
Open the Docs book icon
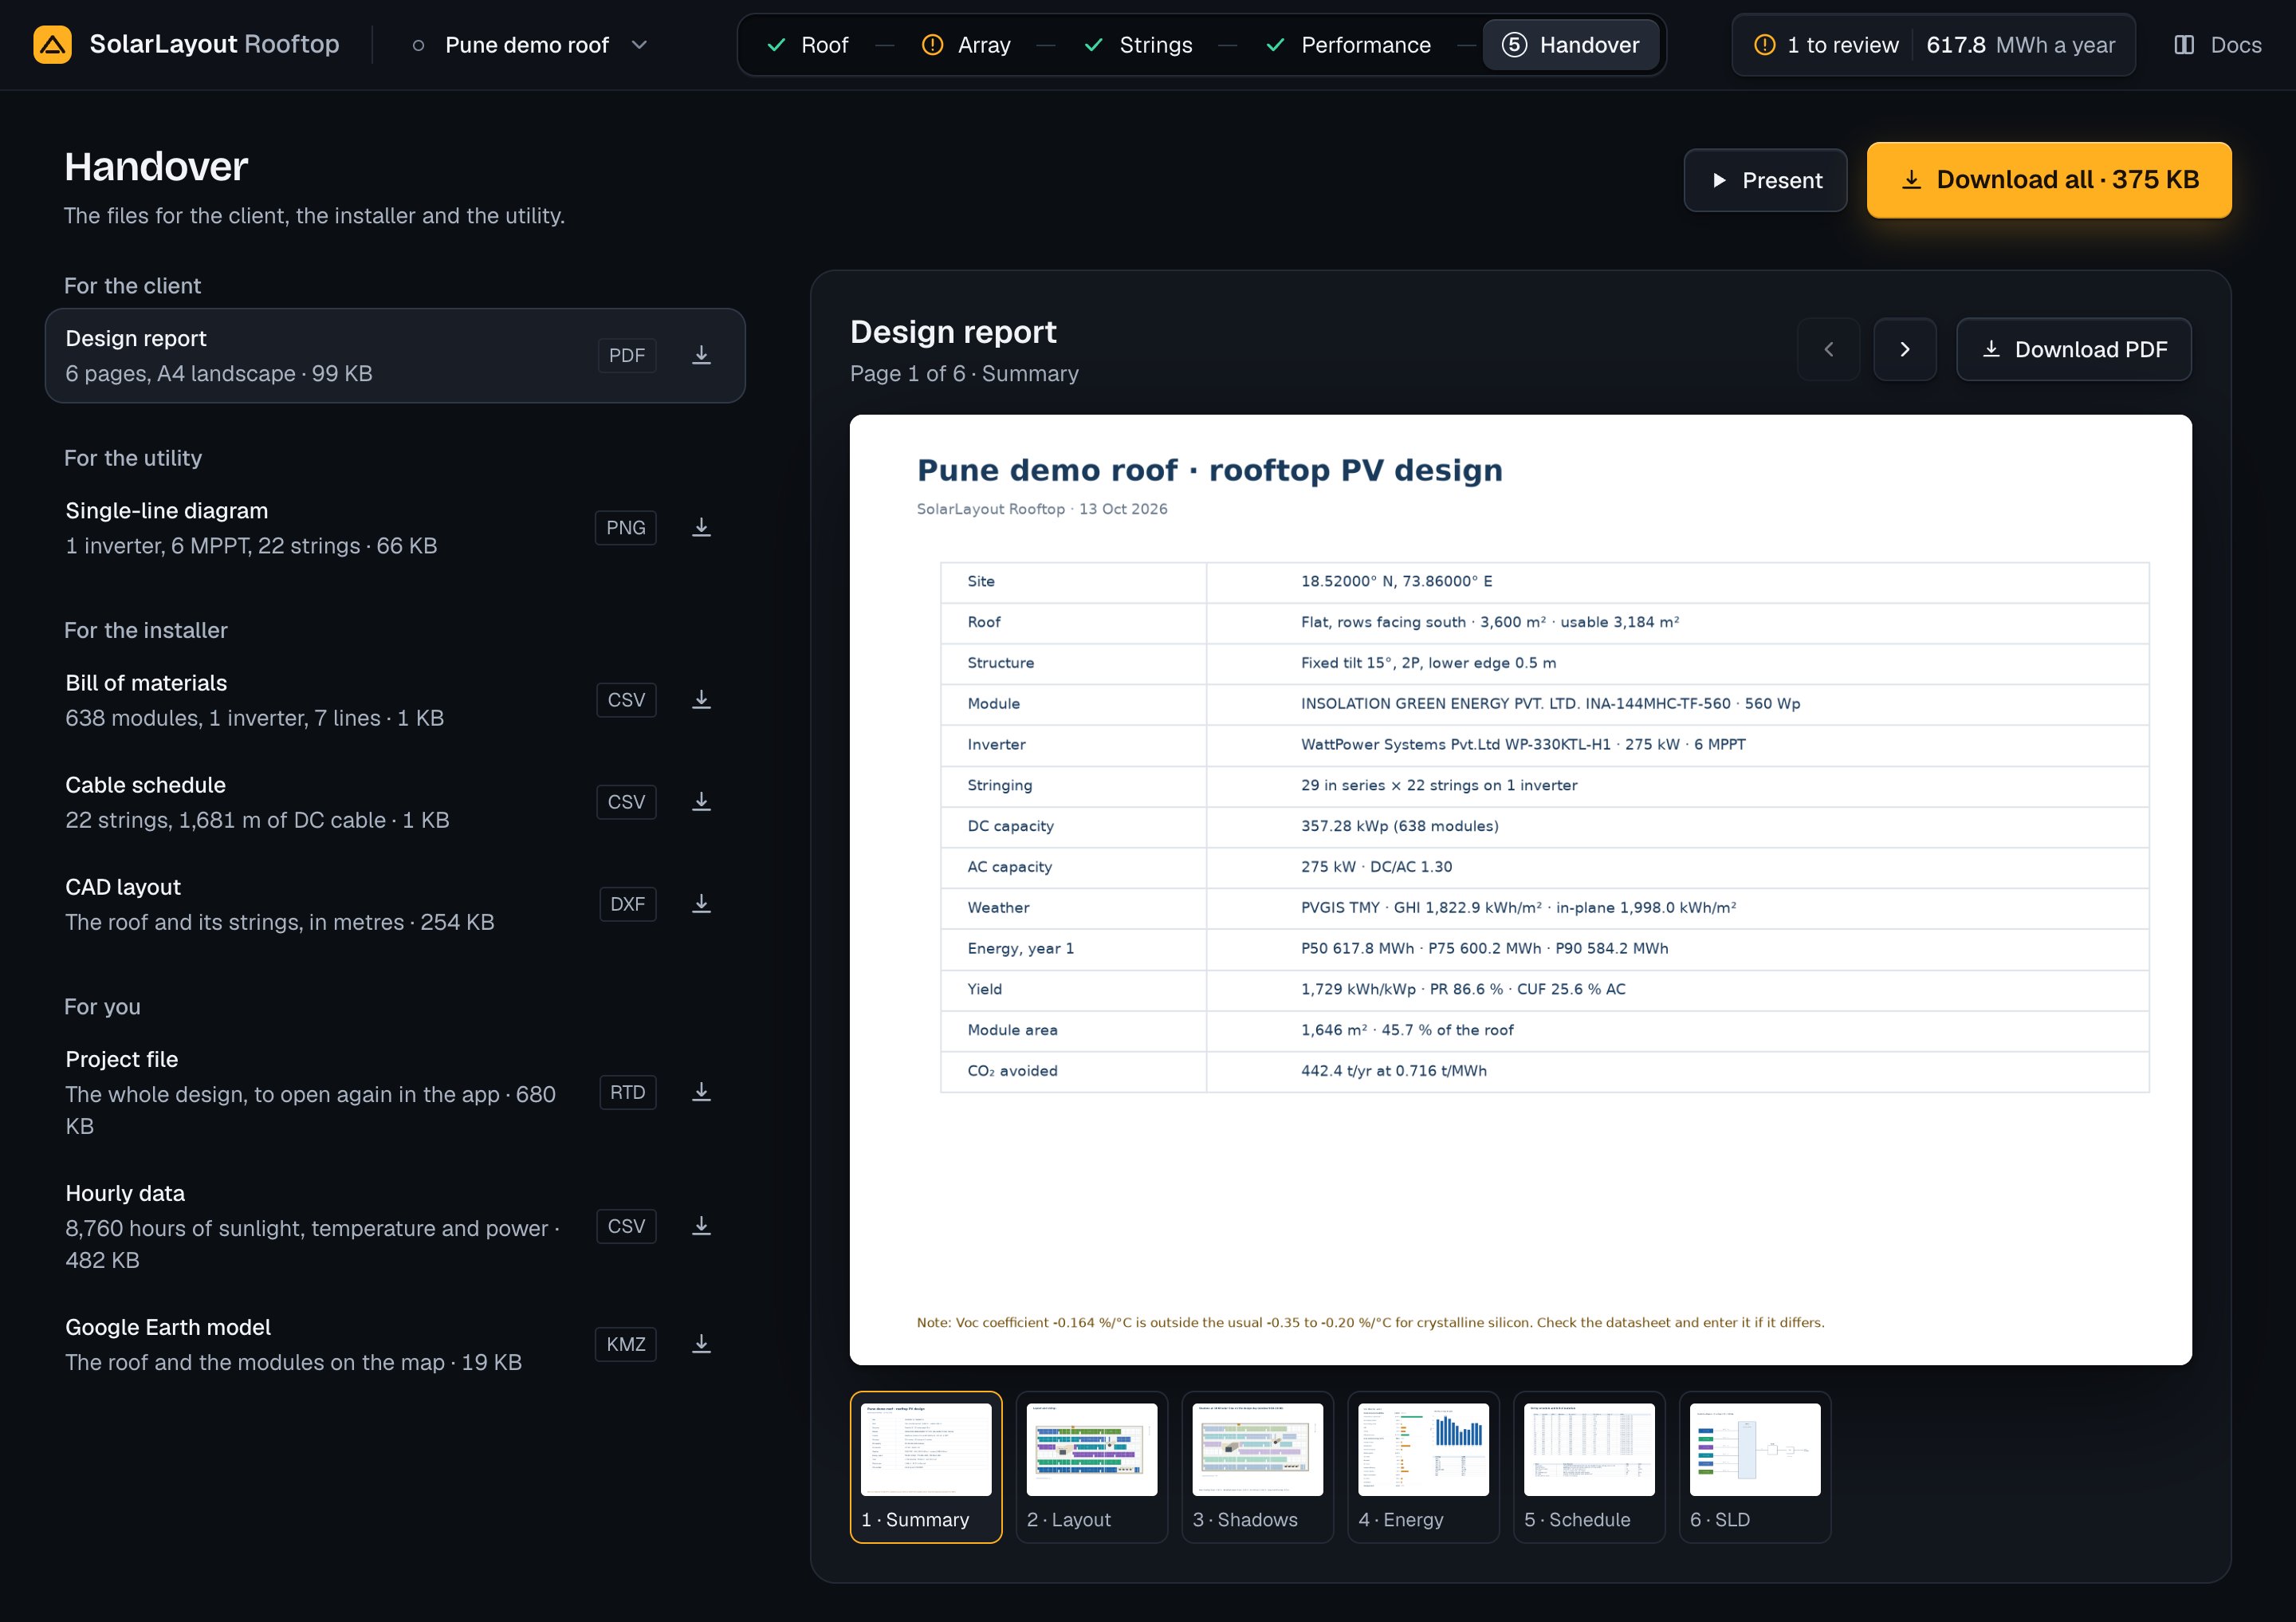pyautogui.click(x=2184, y=45)
